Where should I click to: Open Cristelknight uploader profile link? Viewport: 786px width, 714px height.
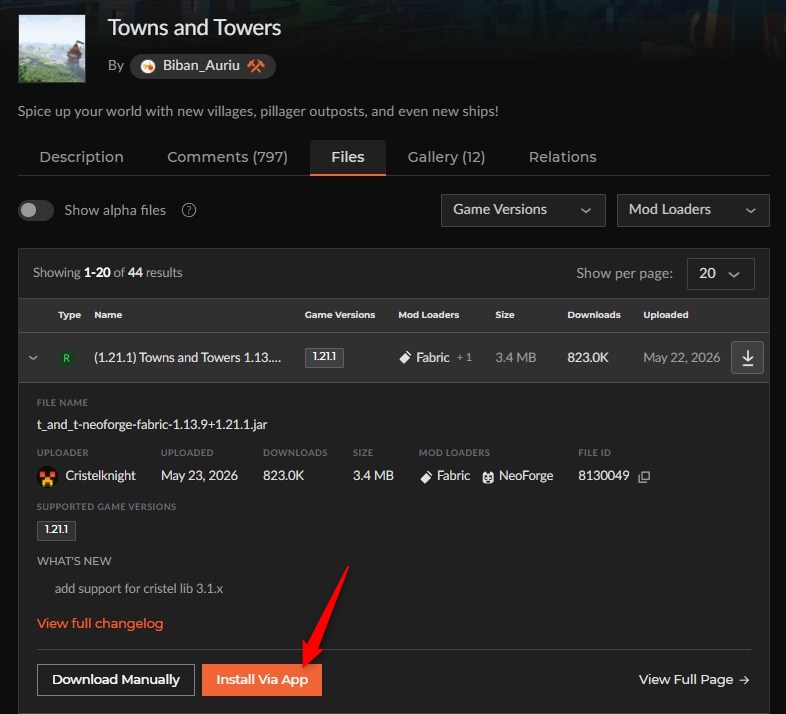[100, 476]
